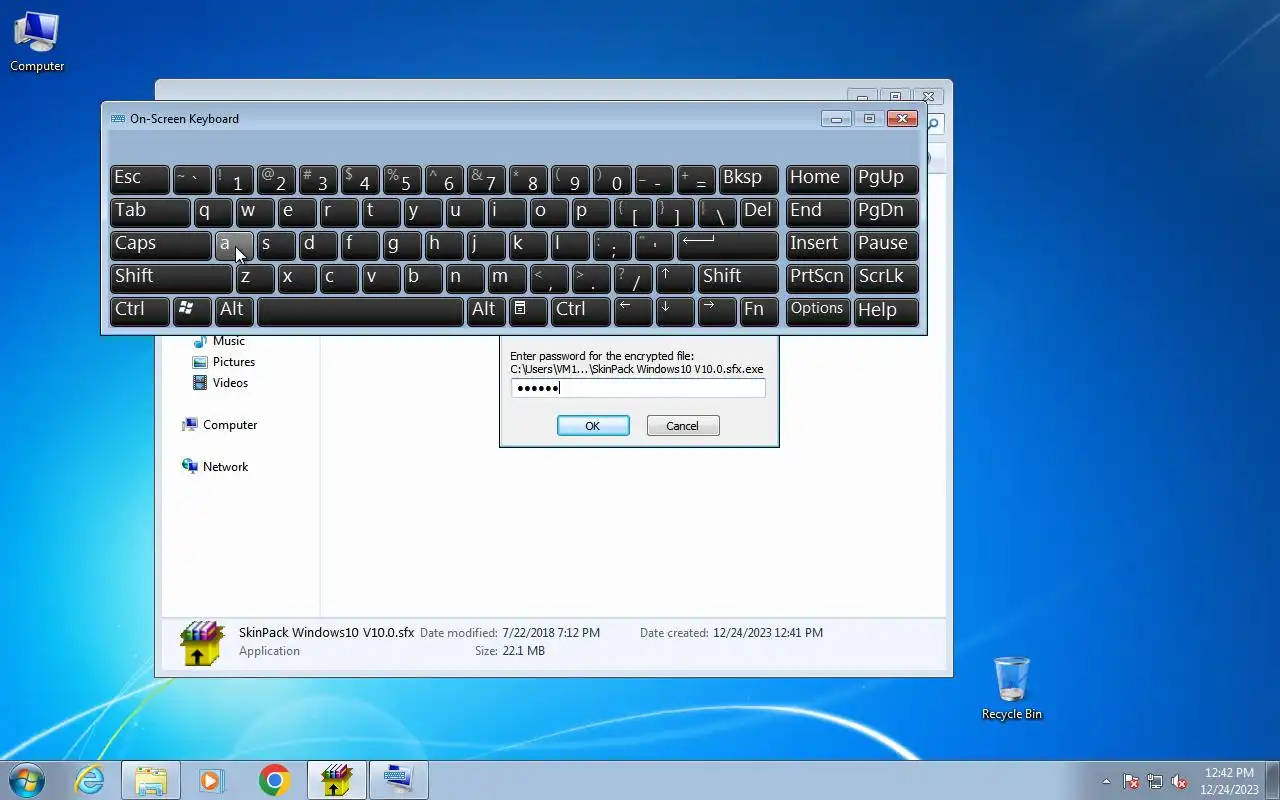Launch Google Chrome from the taskbar

274,780
